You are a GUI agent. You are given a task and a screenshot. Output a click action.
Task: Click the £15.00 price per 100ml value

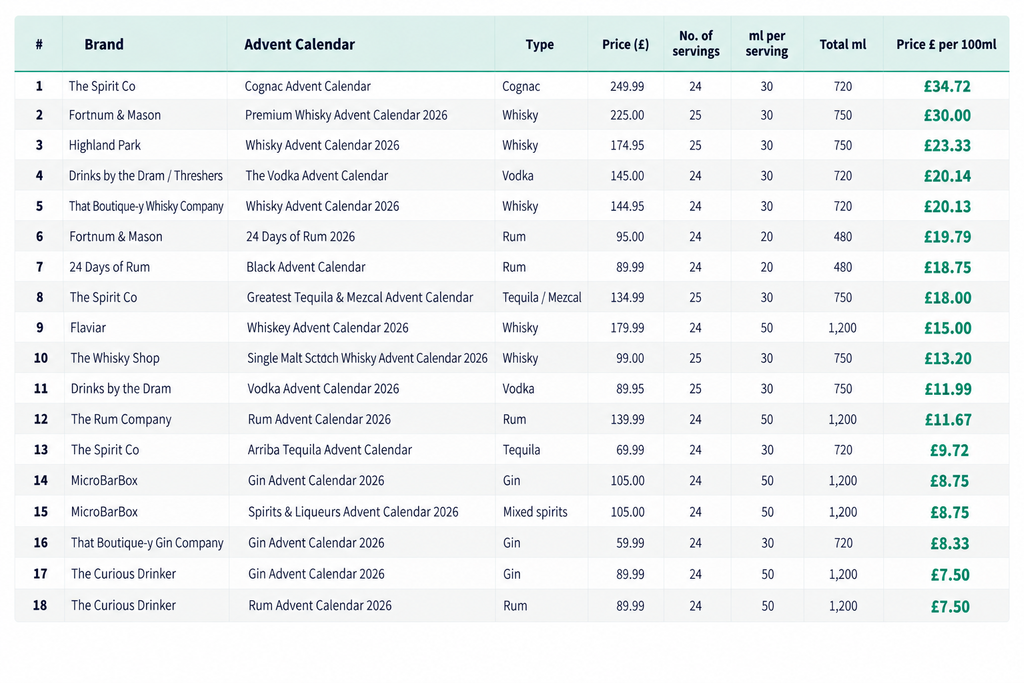pos(948,328)
